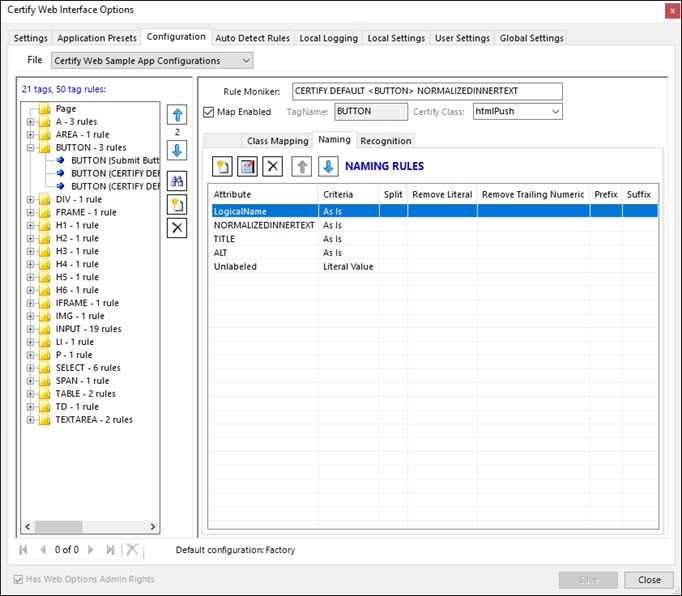Click the Page folder icon in tree
The width and height of the screenshot is (682, 596).
pos(44,109)
